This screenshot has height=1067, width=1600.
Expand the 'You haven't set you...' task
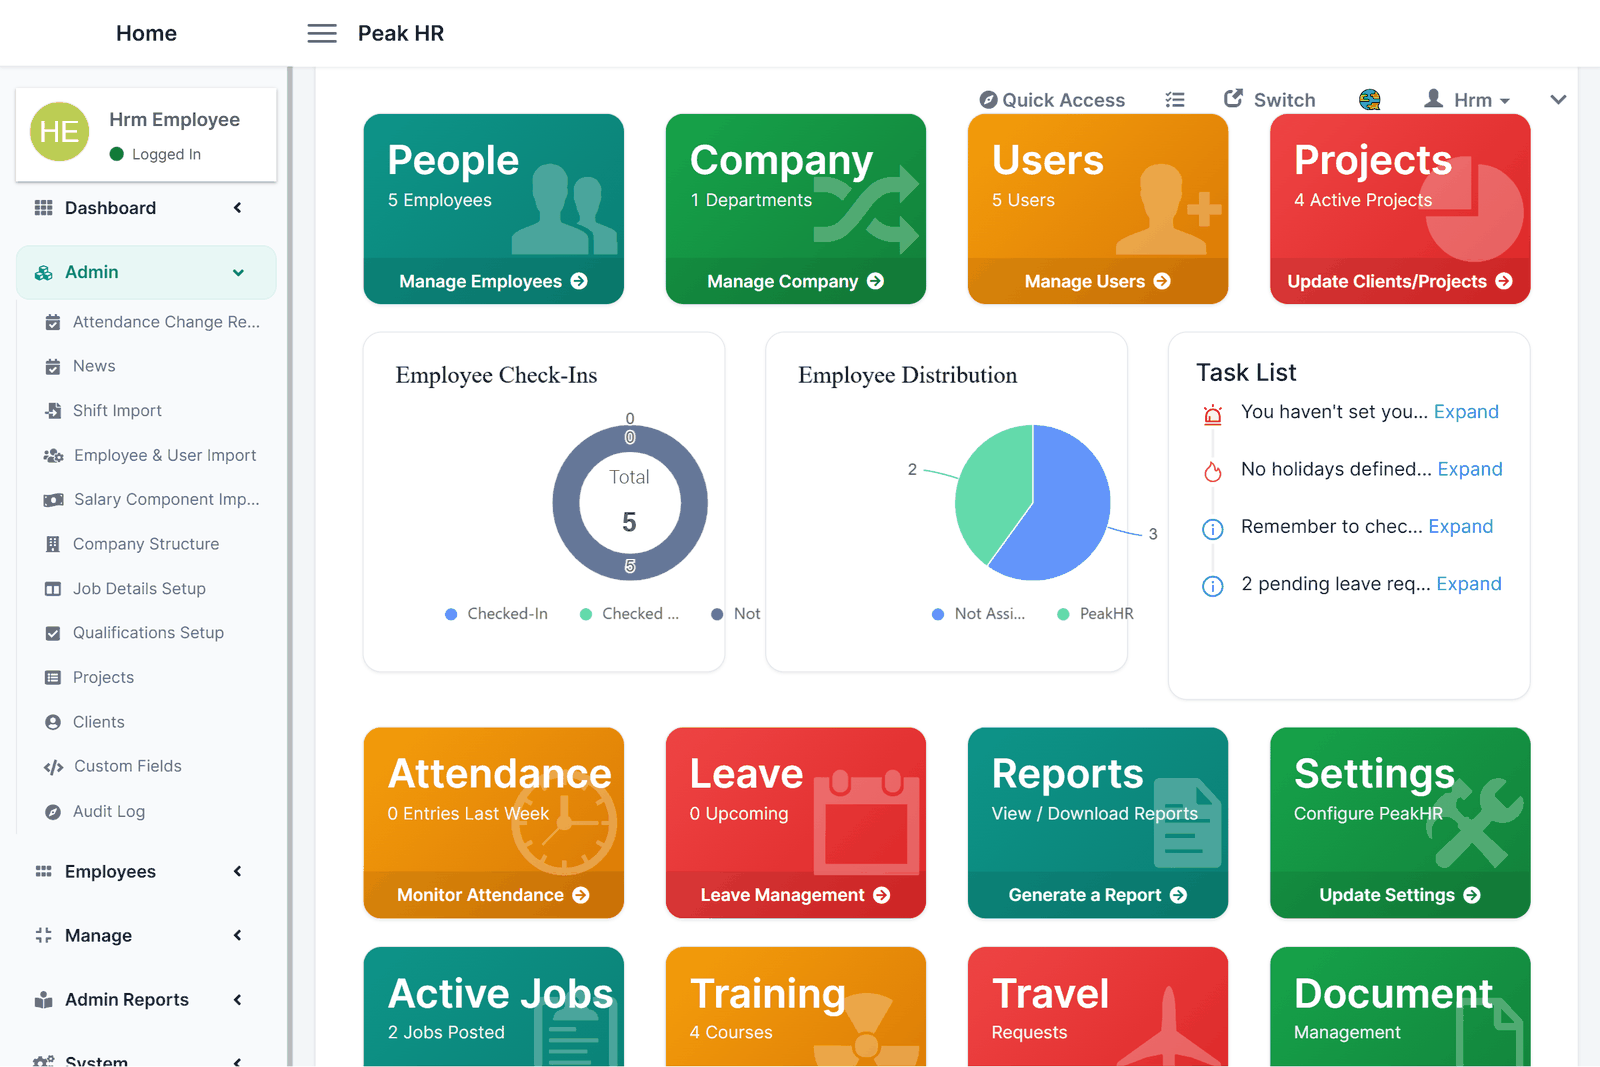coord(1466,412)
